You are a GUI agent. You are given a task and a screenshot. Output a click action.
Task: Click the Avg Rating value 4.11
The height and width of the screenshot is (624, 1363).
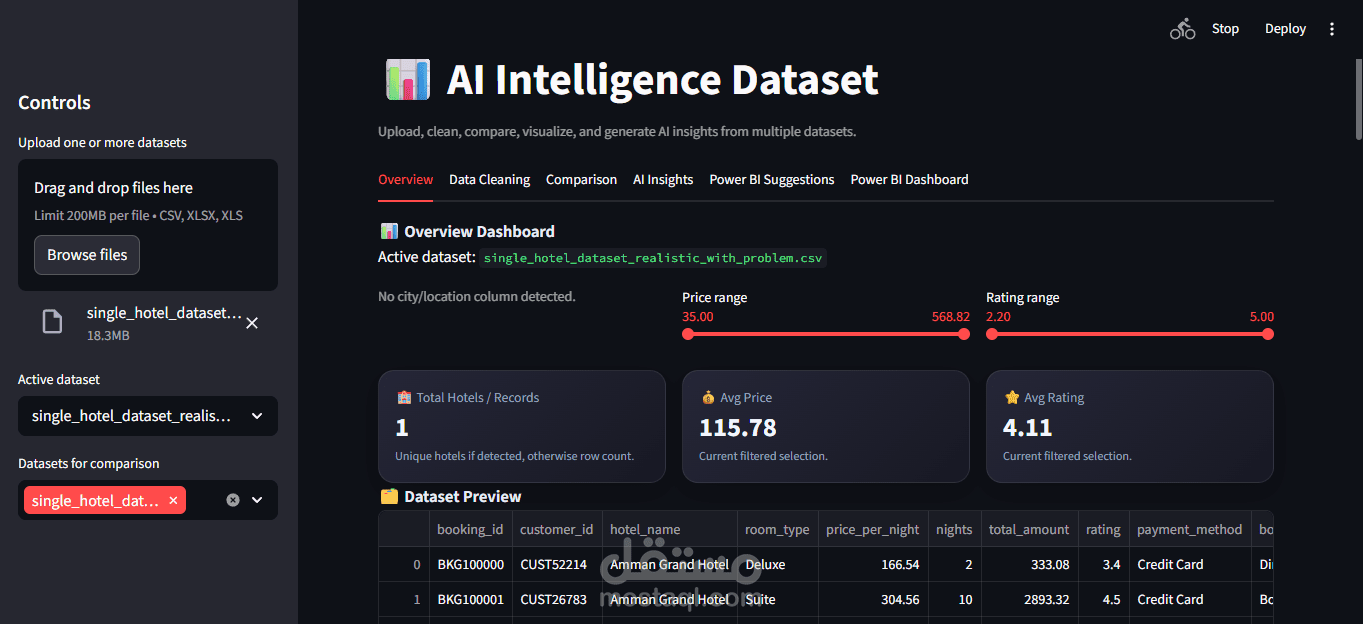[x=1028, y=428]
